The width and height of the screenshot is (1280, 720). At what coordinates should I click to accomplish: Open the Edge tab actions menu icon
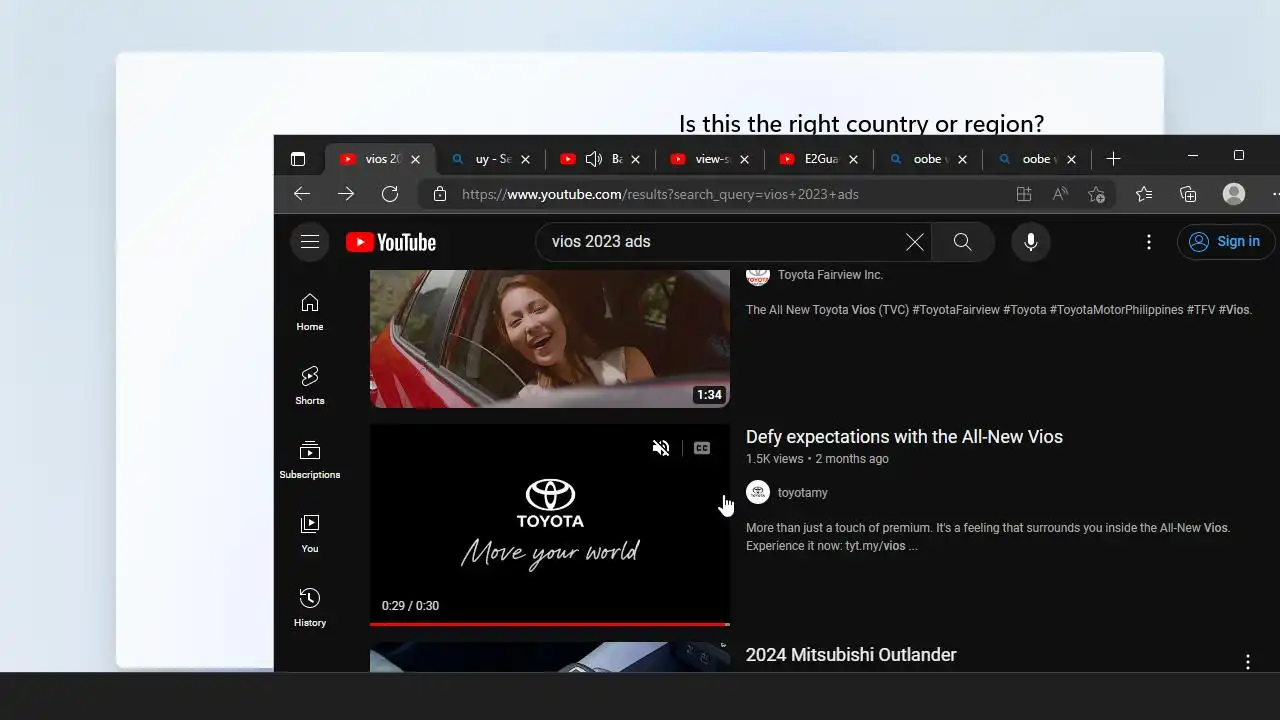pyautogui.click(x=298, y=159)
